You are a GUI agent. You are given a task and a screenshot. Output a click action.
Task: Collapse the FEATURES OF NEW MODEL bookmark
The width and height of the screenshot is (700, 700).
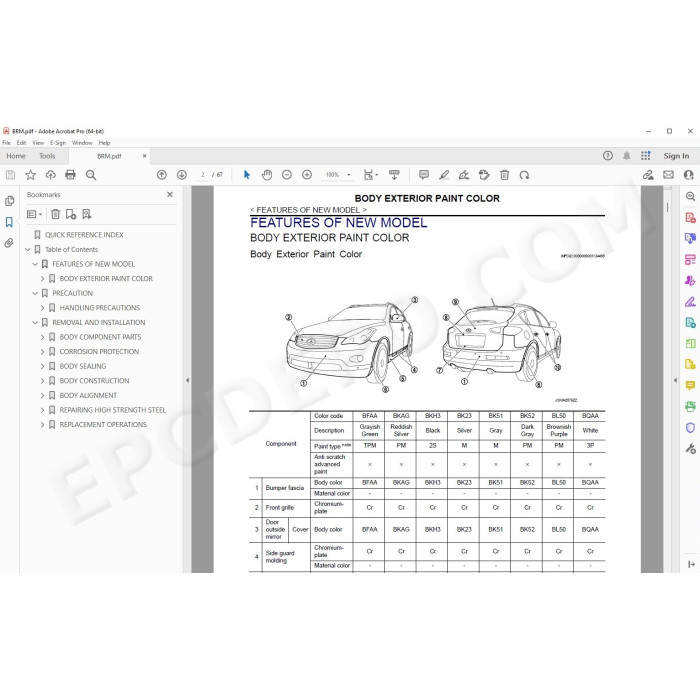35,264
